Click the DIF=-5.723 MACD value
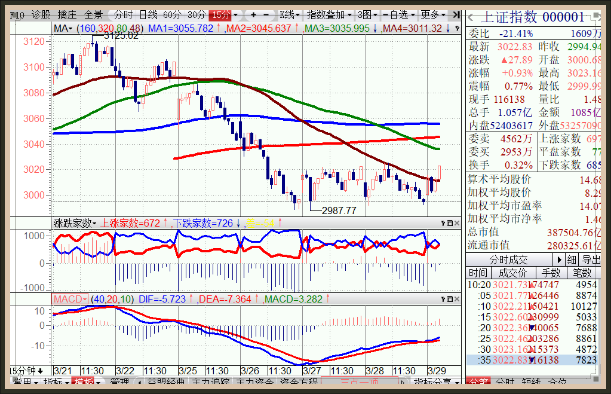This screenshot has height=394, width=611. click(162, 299)
